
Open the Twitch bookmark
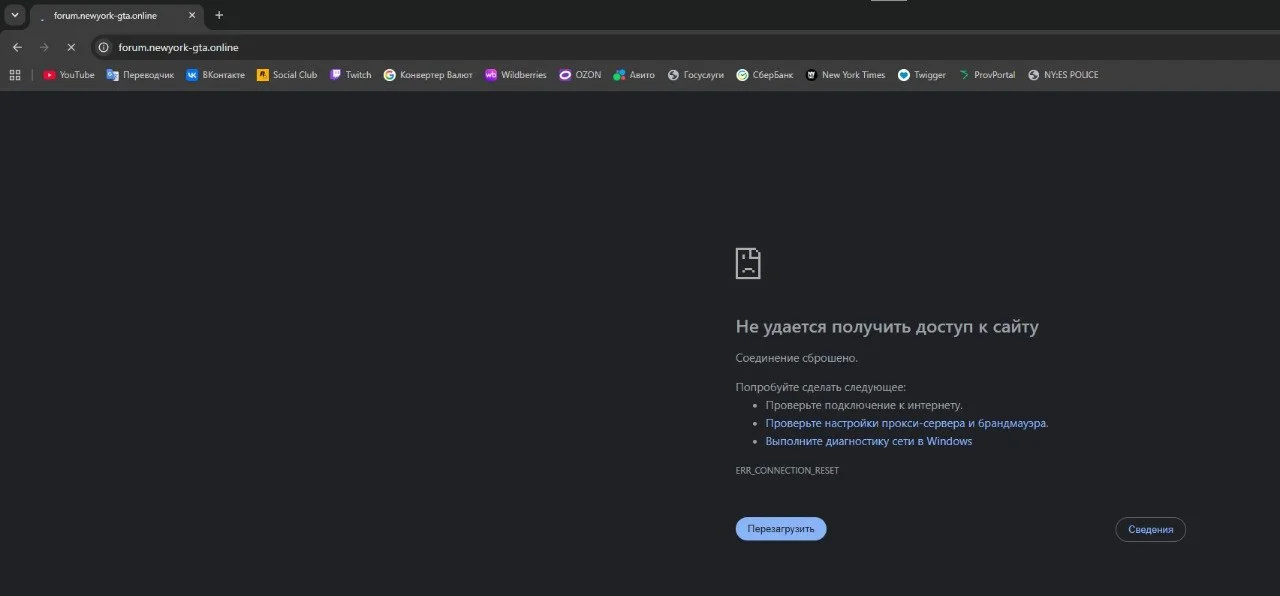click(x=350, y=75)
